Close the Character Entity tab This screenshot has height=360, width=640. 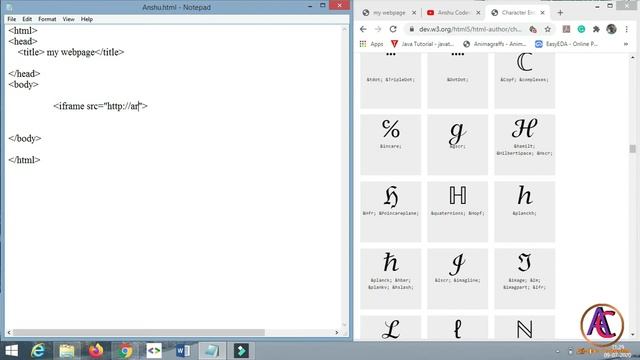click(x=542, y=13)
